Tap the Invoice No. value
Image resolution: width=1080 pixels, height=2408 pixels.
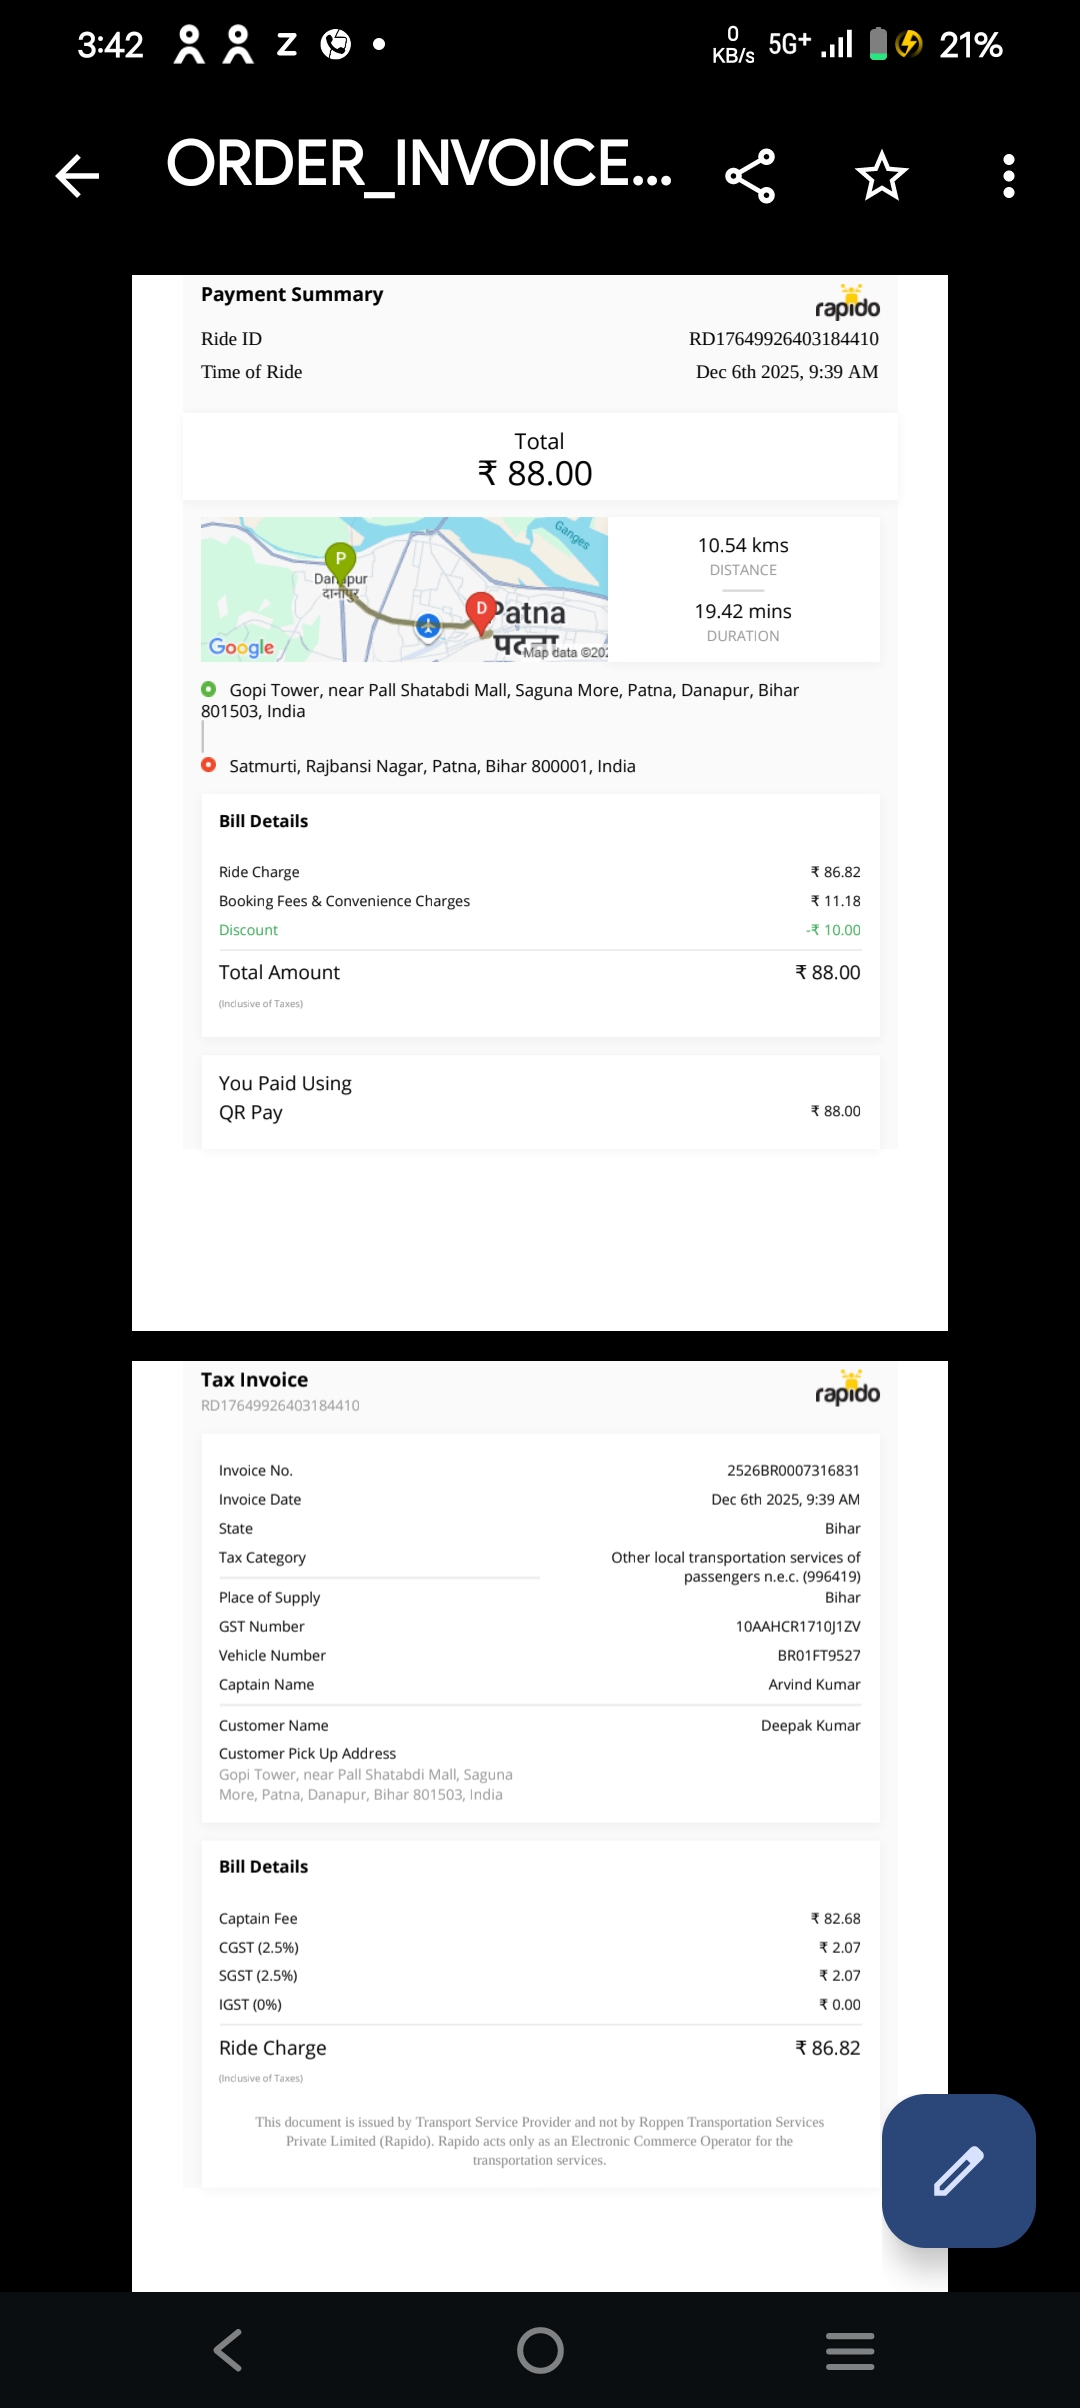793,1470
